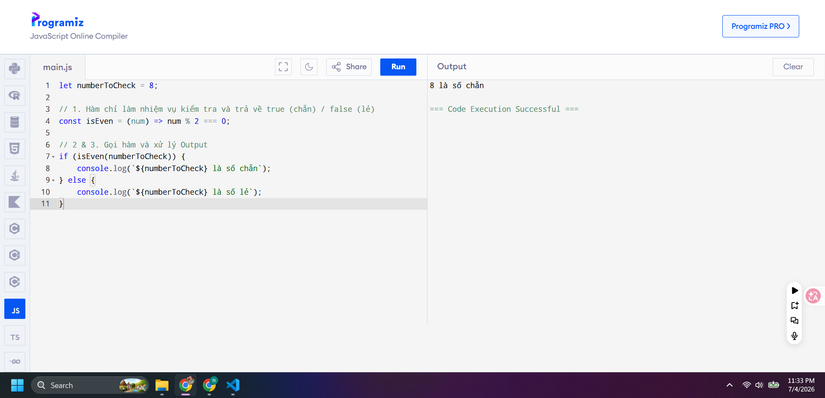Image resolution: width=825 pixels, height=398 pixels.
Task: Open the Python compiler icon in sidebar
Action: click(x=15, y=68)
